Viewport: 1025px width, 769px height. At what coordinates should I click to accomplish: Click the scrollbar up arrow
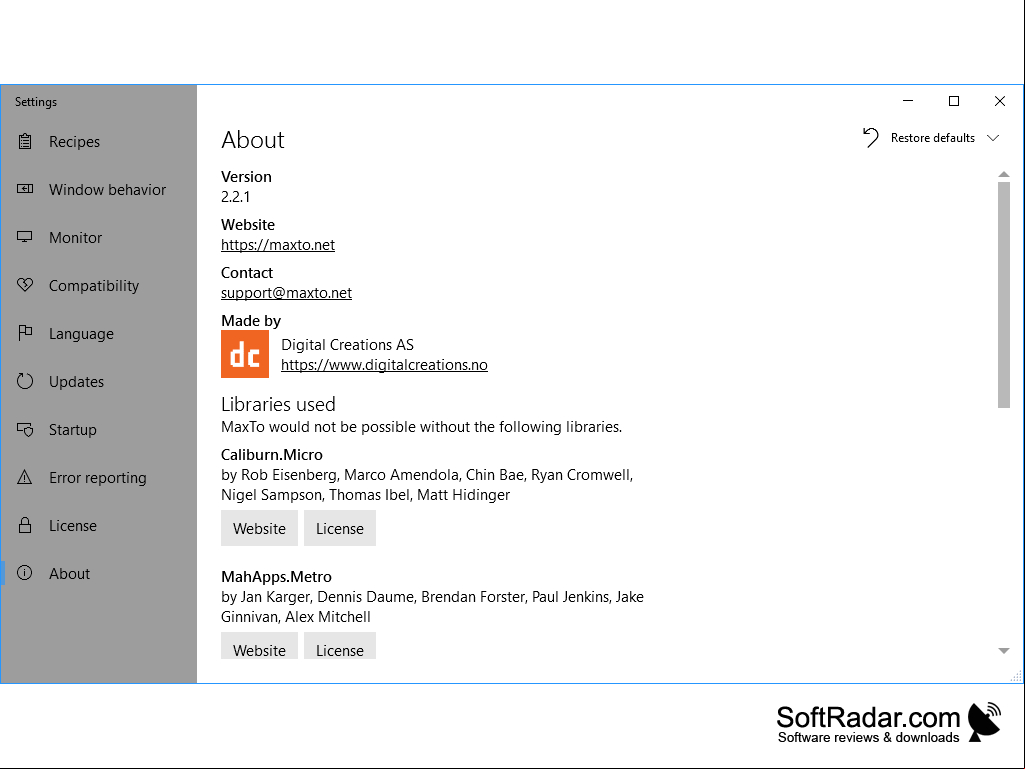1004,174
